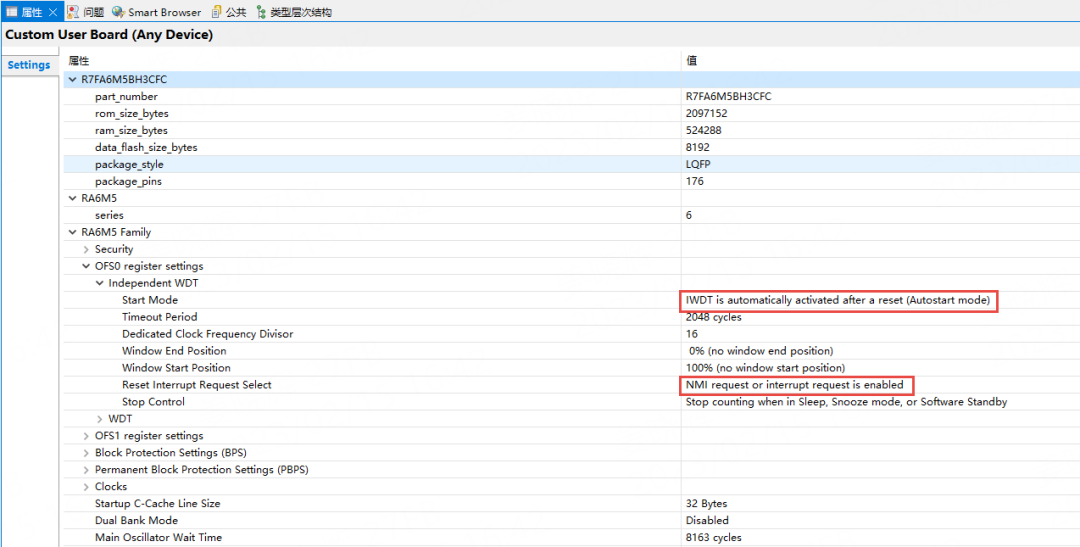The width and height of the screenshot is (1080, 547).
Task: Expand the Security node
Action: point(86,249)
